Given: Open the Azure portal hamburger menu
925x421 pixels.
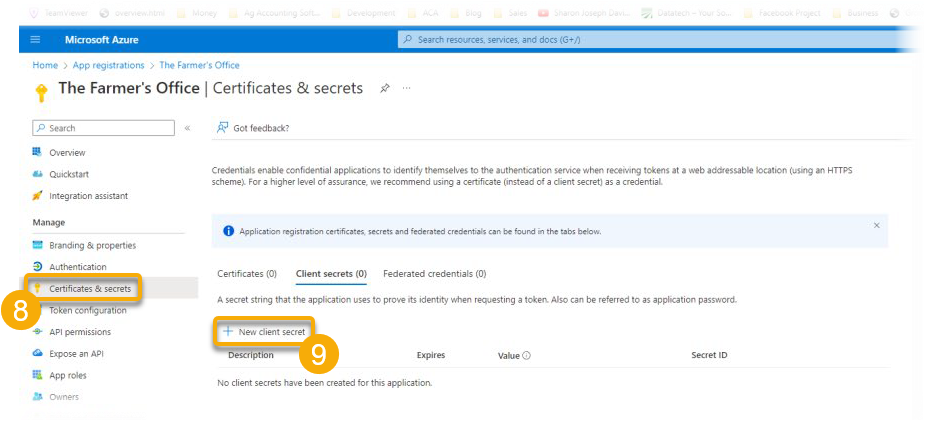Looking at the screenshot, I should pyautogui.click(x=36, y=39).
